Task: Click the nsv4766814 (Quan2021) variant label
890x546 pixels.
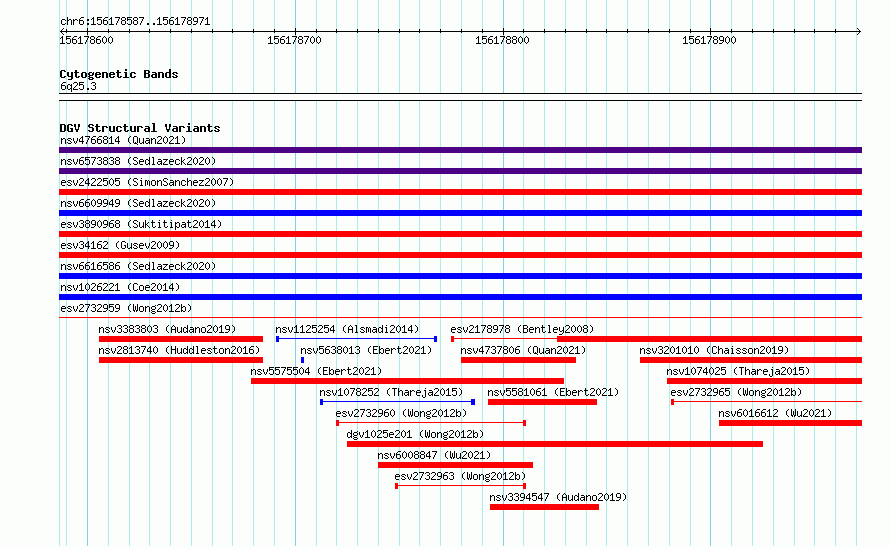Action: click(x=123, y=140)
